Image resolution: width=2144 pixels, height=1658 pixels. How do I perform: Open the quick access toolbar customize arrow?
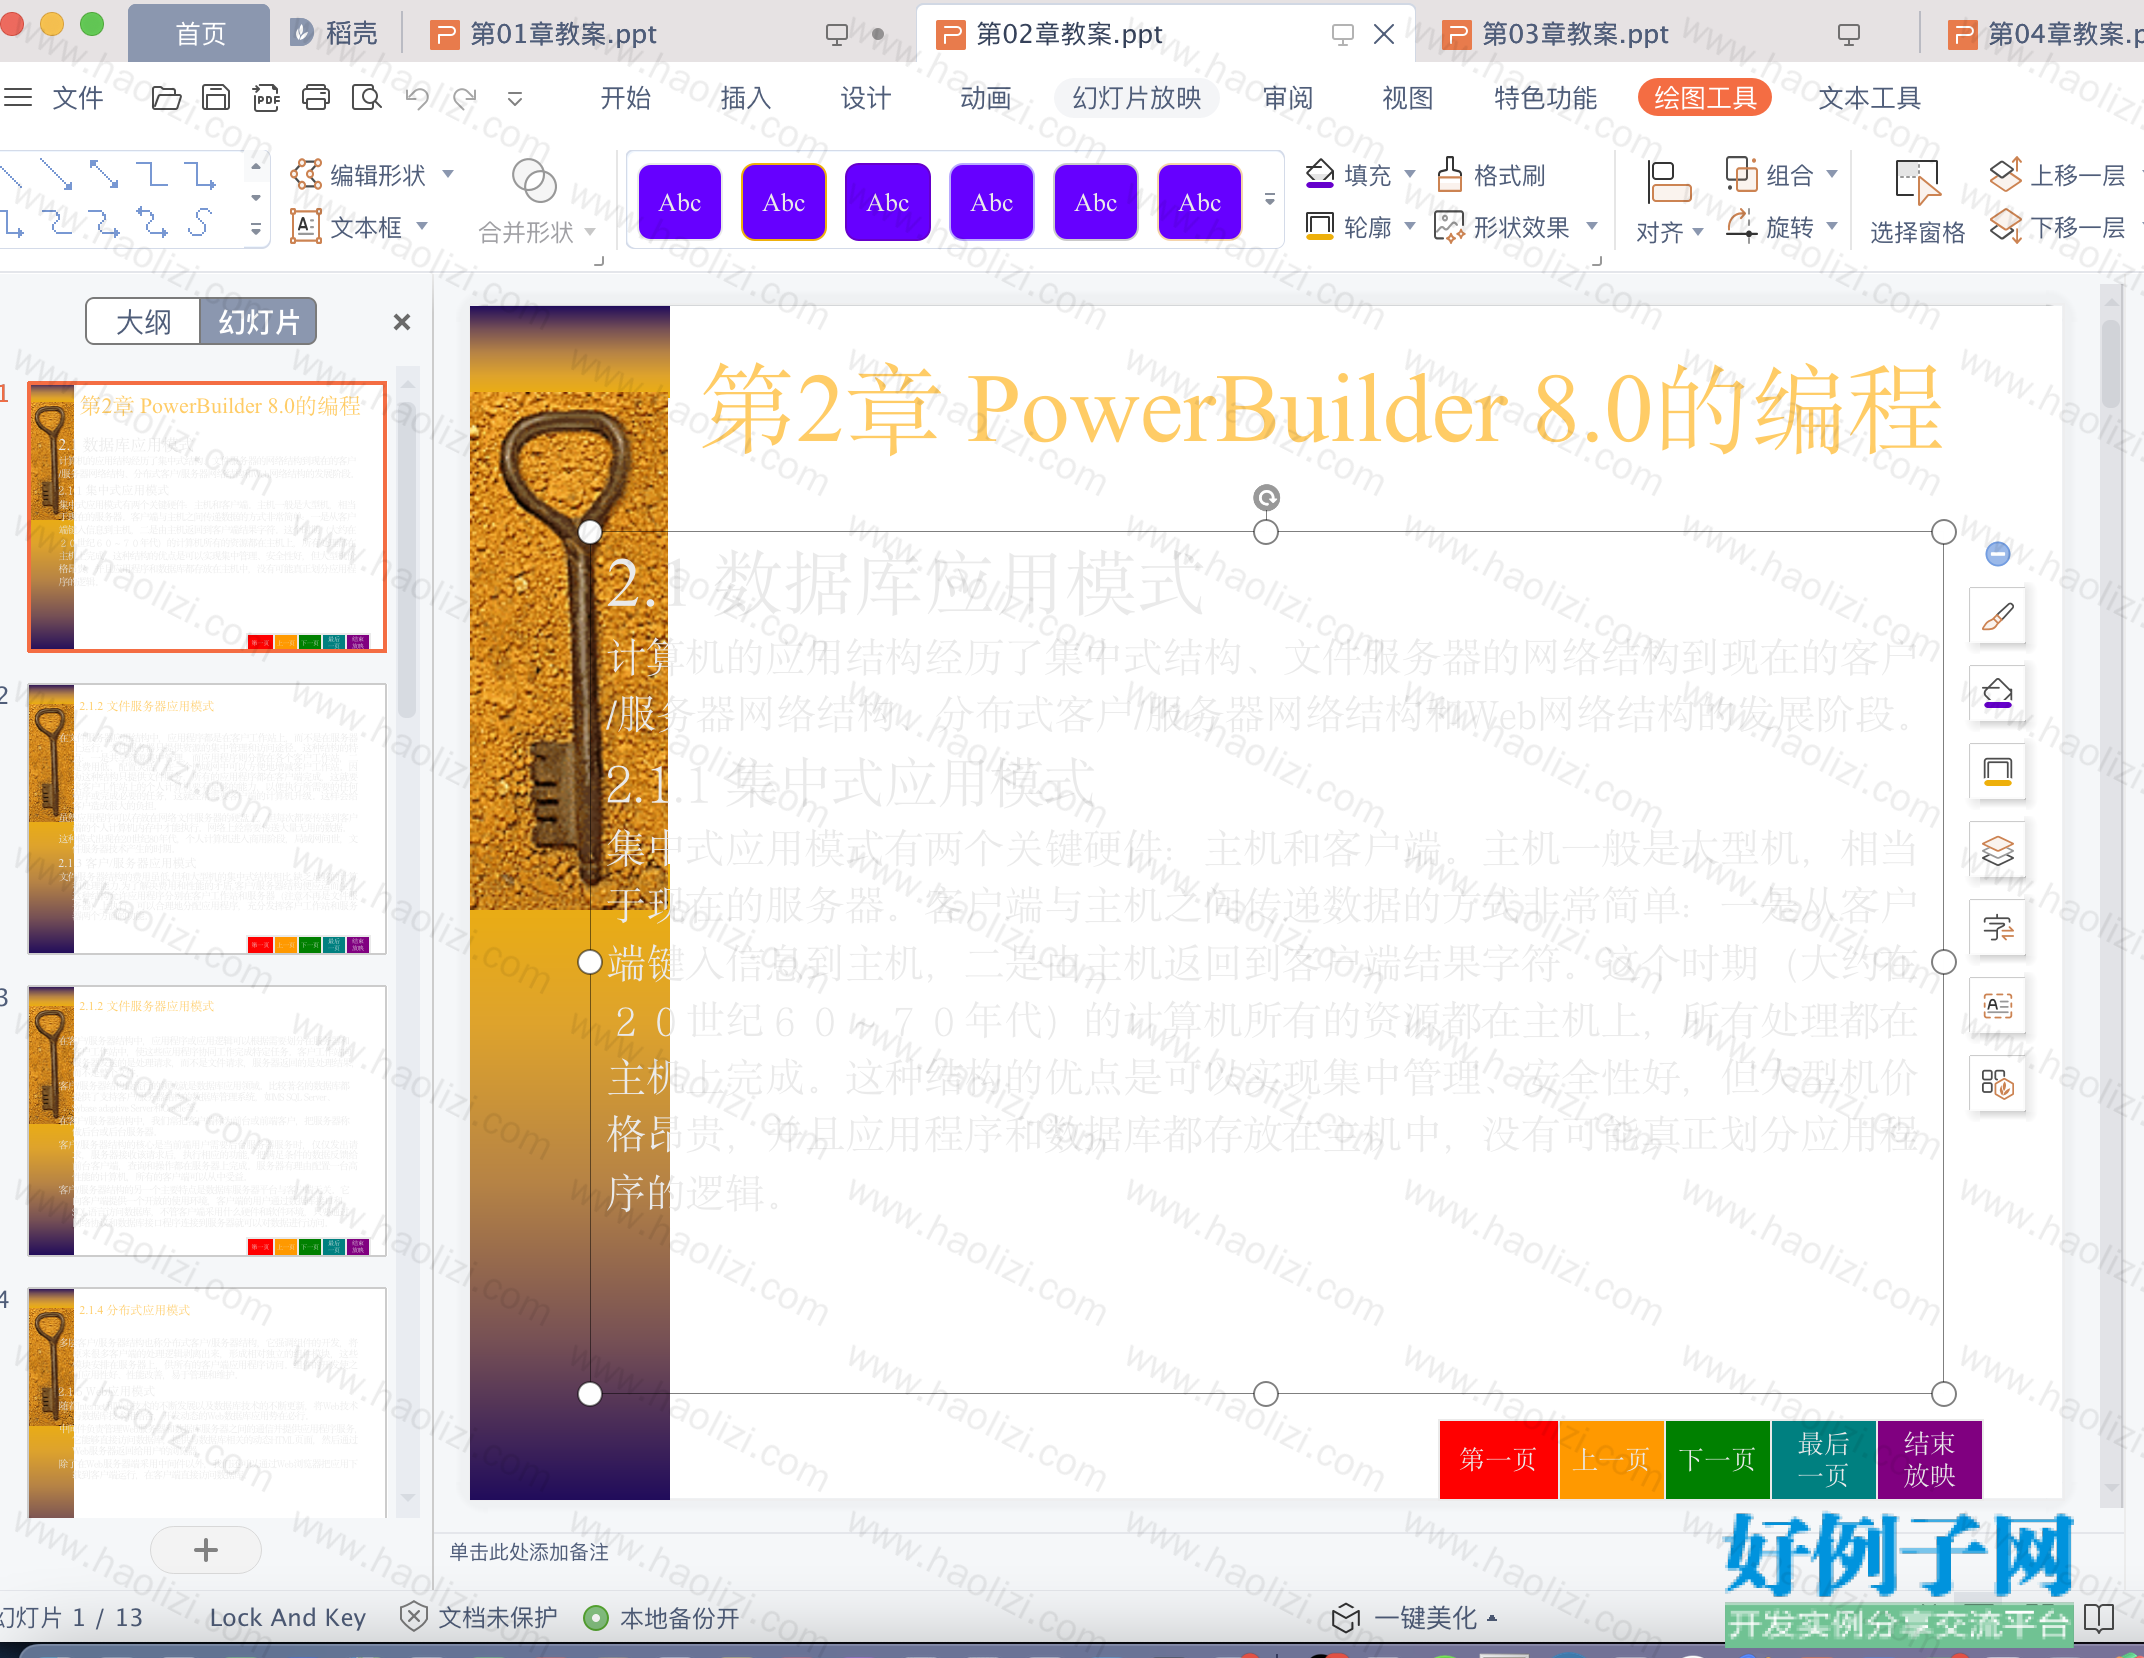pos(514,98)
